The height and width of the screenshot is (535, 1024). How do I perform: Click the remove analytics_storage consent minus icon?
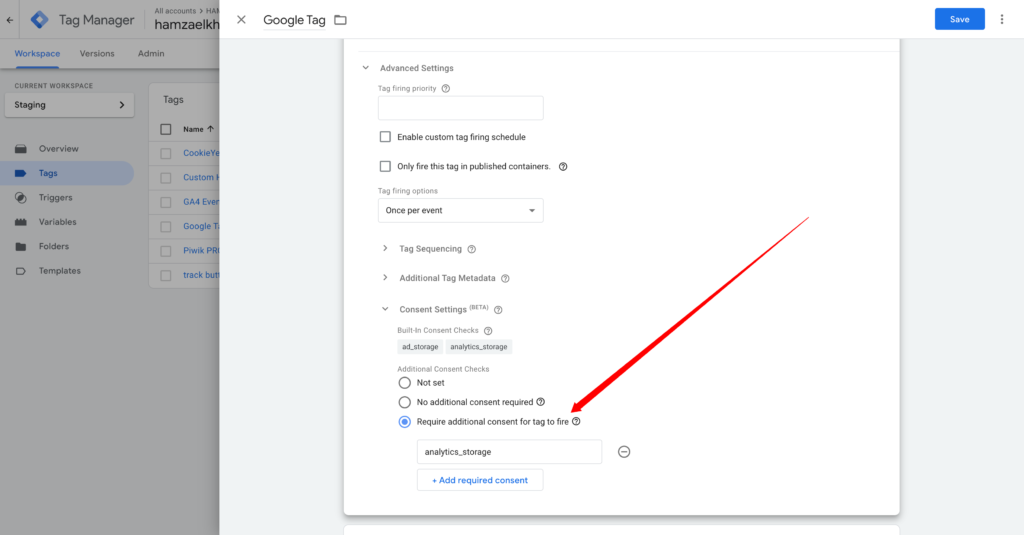point(624,452)
